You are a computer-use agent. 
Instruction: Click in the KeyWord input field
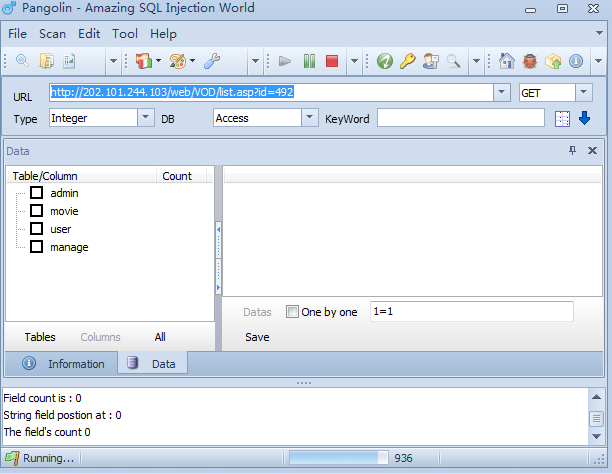pos(461,118)
